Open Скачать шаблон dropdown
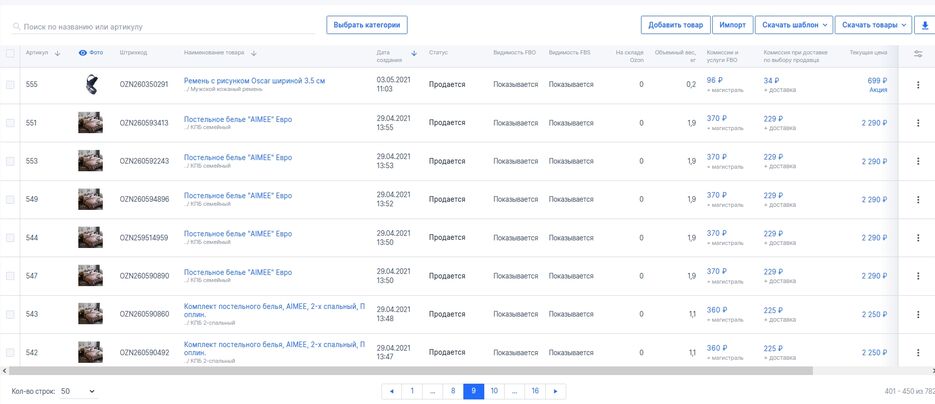Screen dimensions: 935x404 [x=794, y=25]
